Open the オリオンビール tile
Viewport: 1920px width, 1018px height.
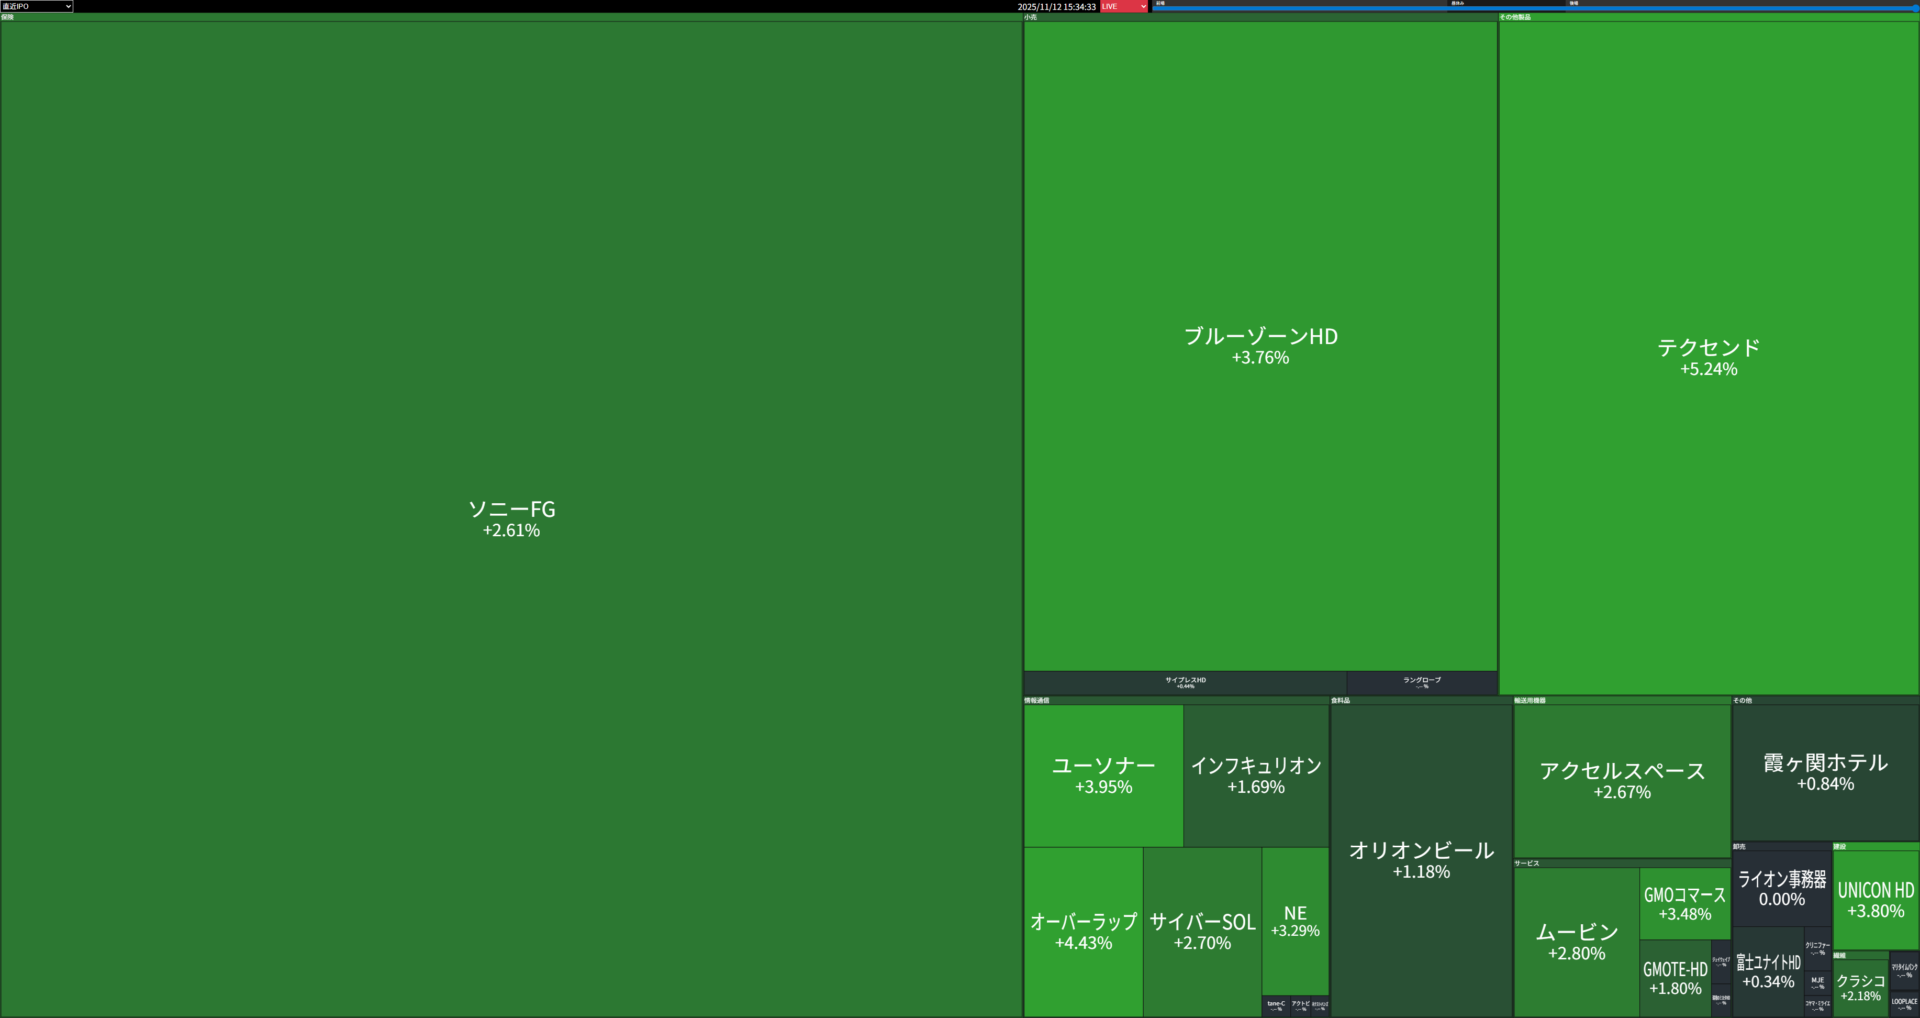coord(1421,860)
